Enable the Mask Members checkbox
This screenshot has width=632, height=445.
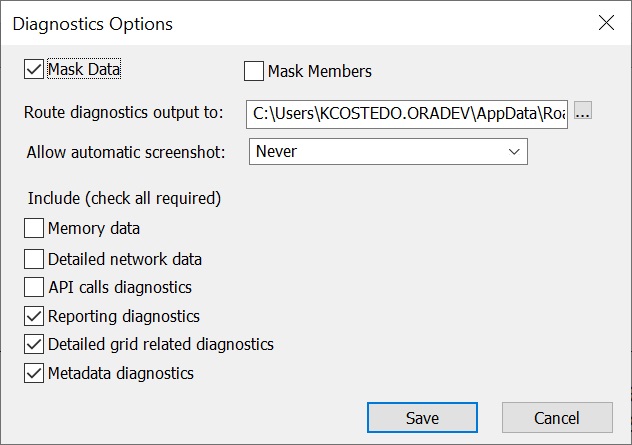[x=254, y=71]
